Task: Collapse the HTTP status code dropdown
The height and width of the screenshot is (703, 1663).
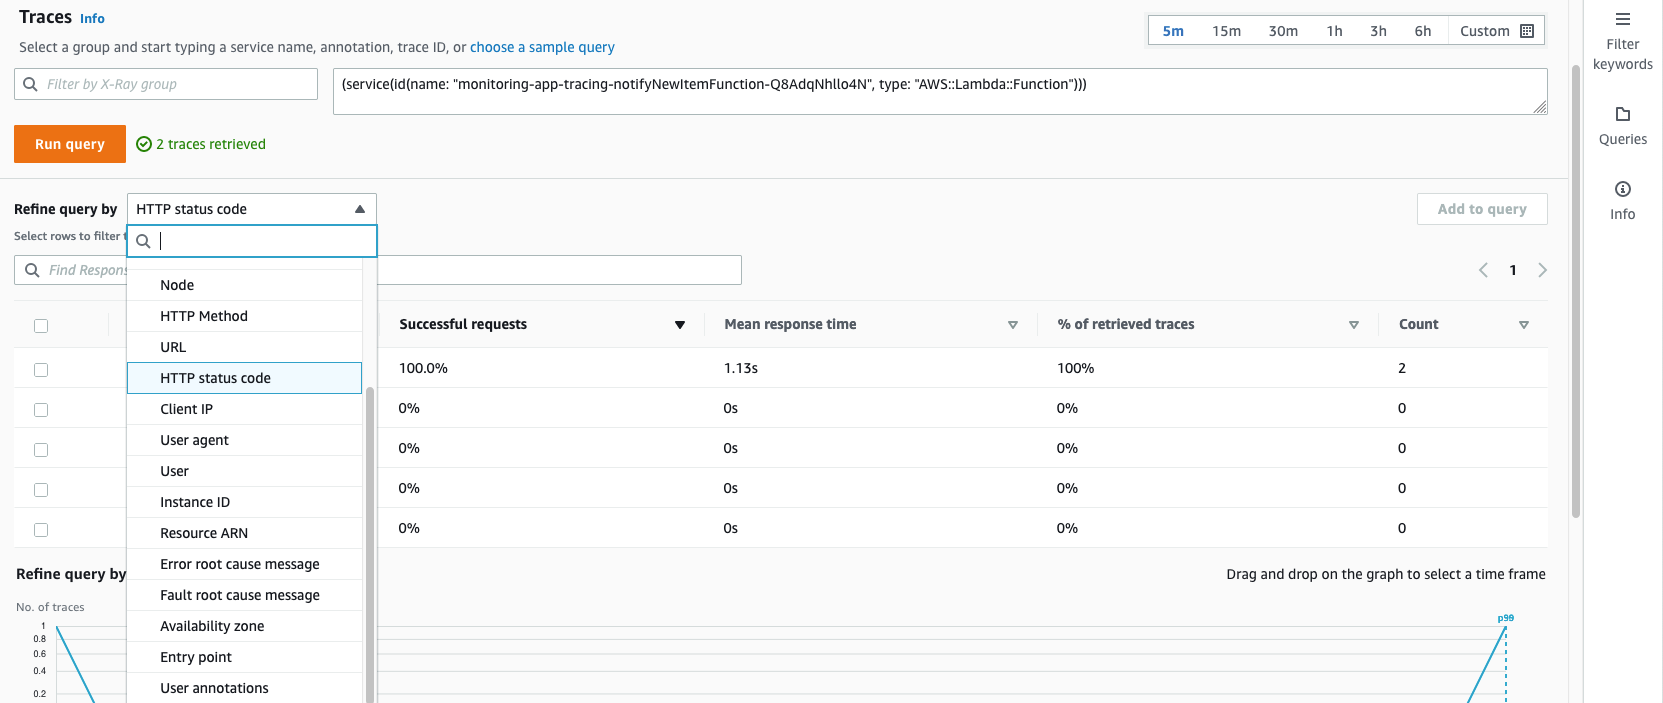Action: [x=252, y=209]
